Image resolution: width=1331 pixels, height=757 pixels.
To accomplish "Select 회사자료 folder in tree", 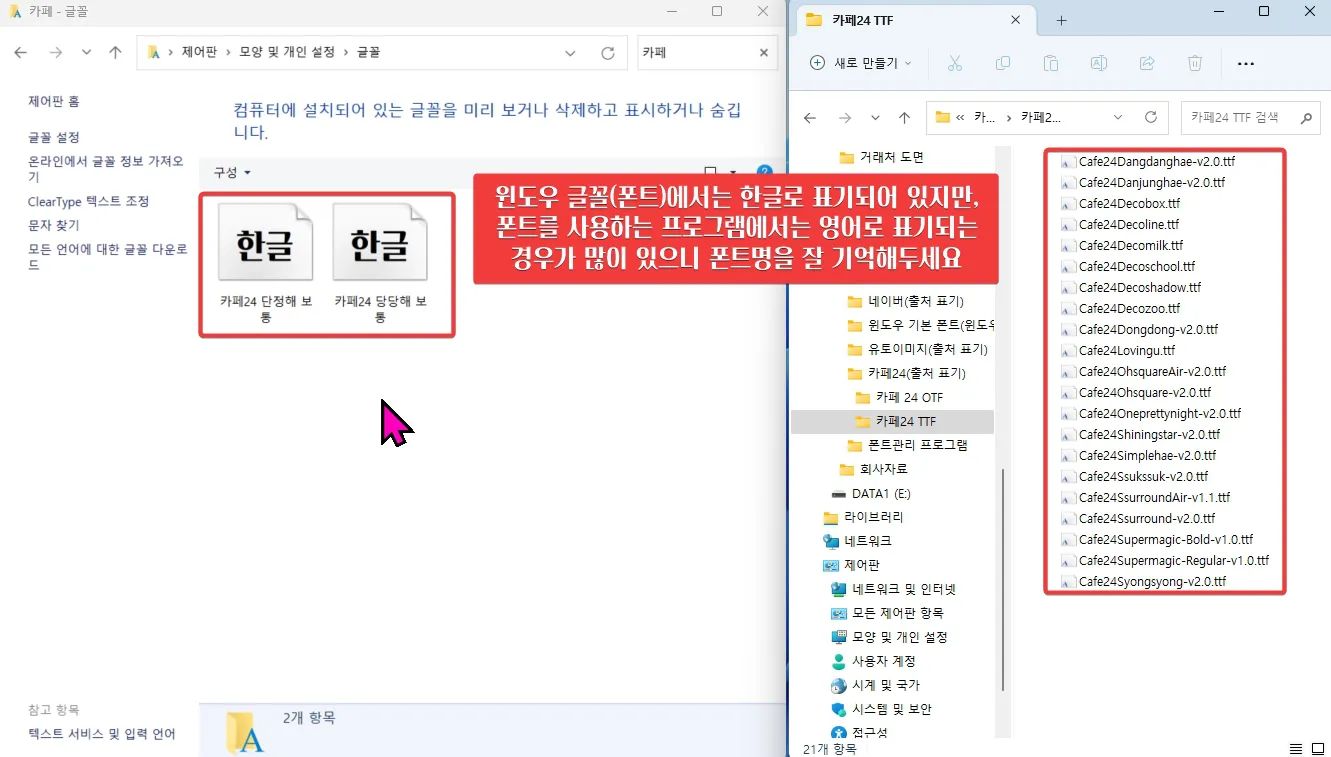I will click(x=873, y=469).
